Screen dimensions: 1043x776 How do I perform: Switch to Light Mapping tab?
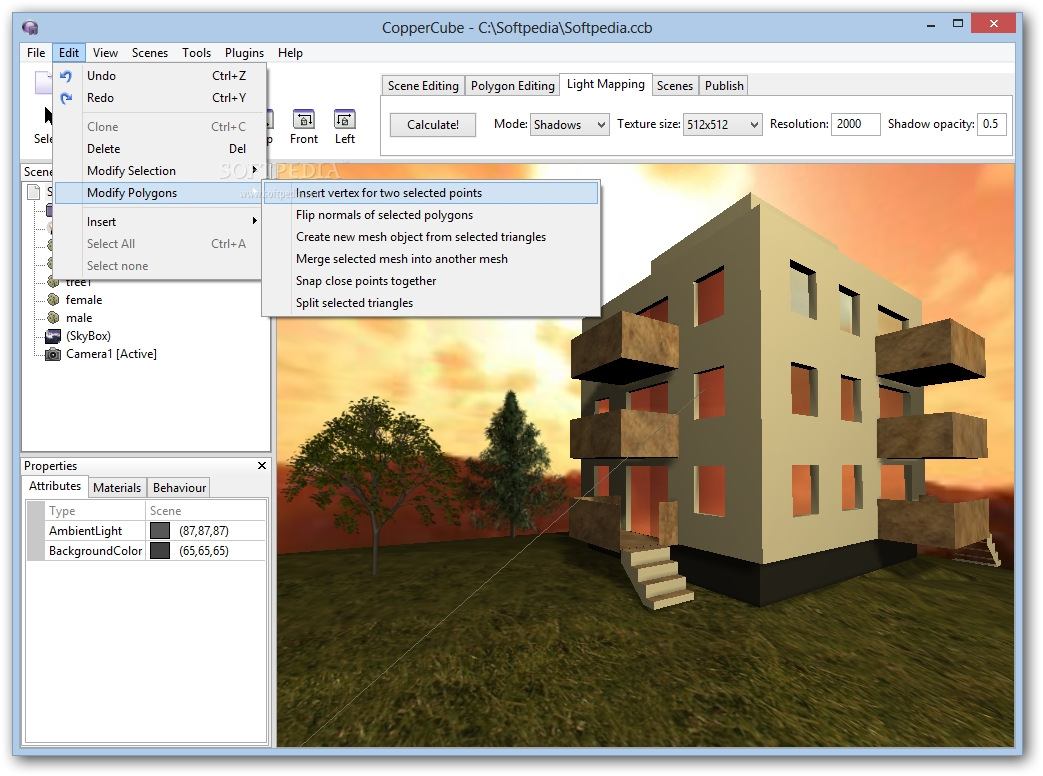point(605,84)
